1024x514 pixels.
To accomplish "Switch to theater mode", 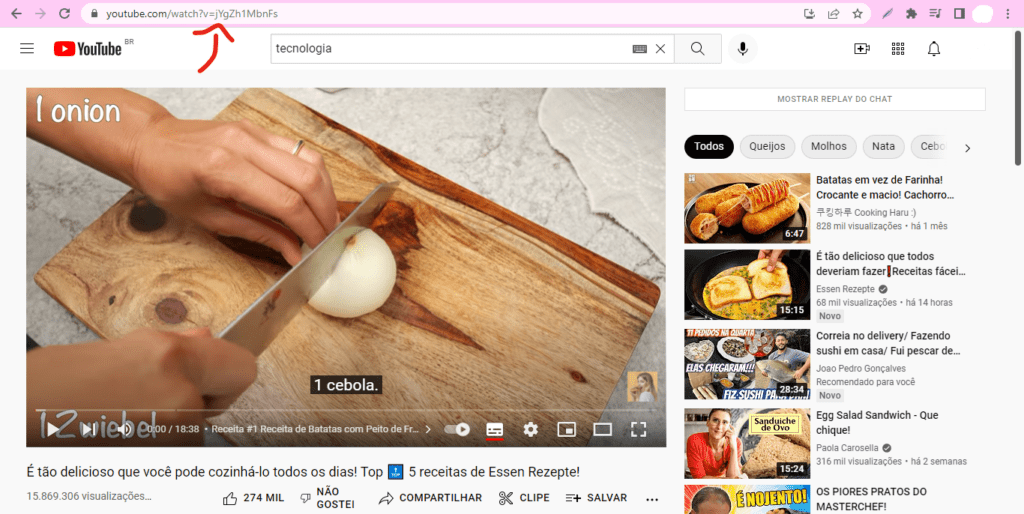I will 602,429.
